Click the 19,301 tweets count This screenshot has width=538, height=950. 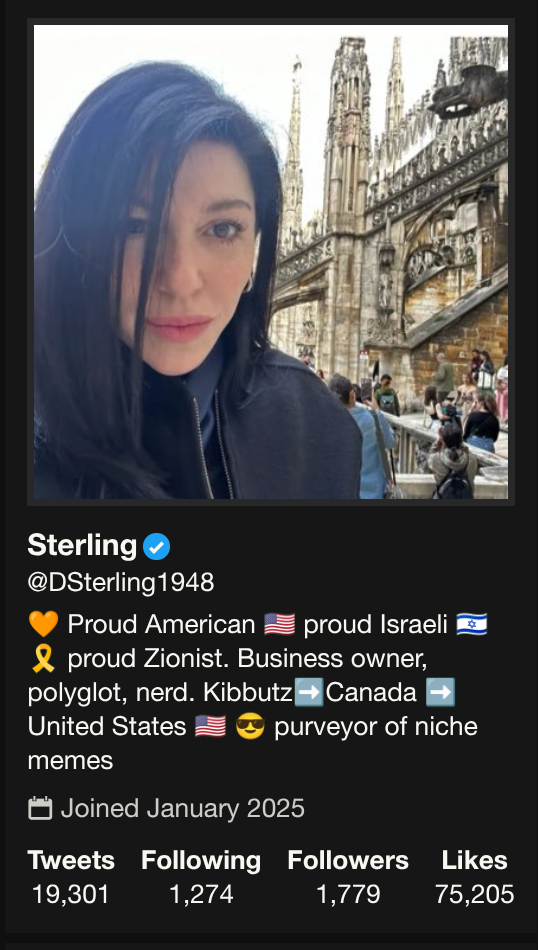click(71, 894)
